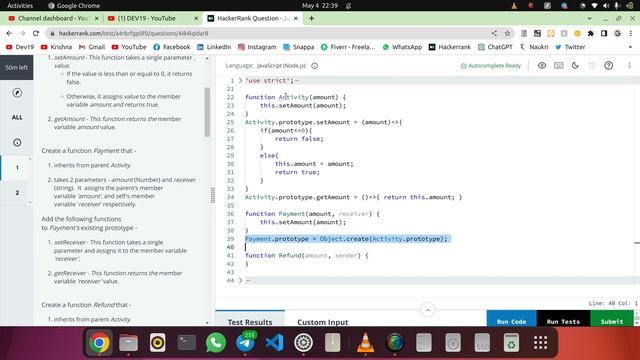Click the panel divider handle

coord(213,196)
